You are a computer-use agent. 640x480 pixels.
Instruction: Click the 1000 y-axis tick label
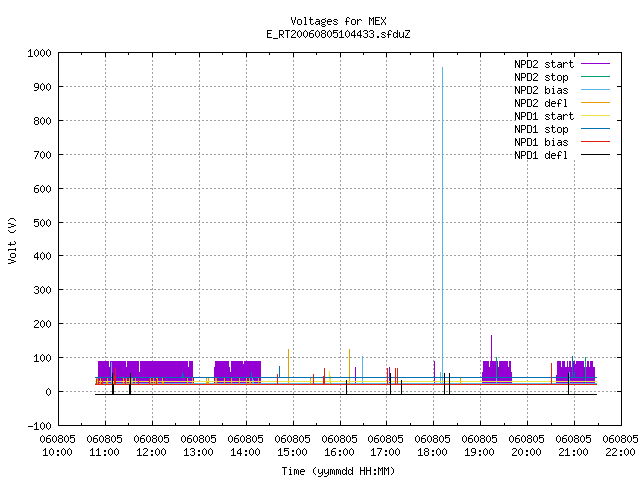pos(39,53)
